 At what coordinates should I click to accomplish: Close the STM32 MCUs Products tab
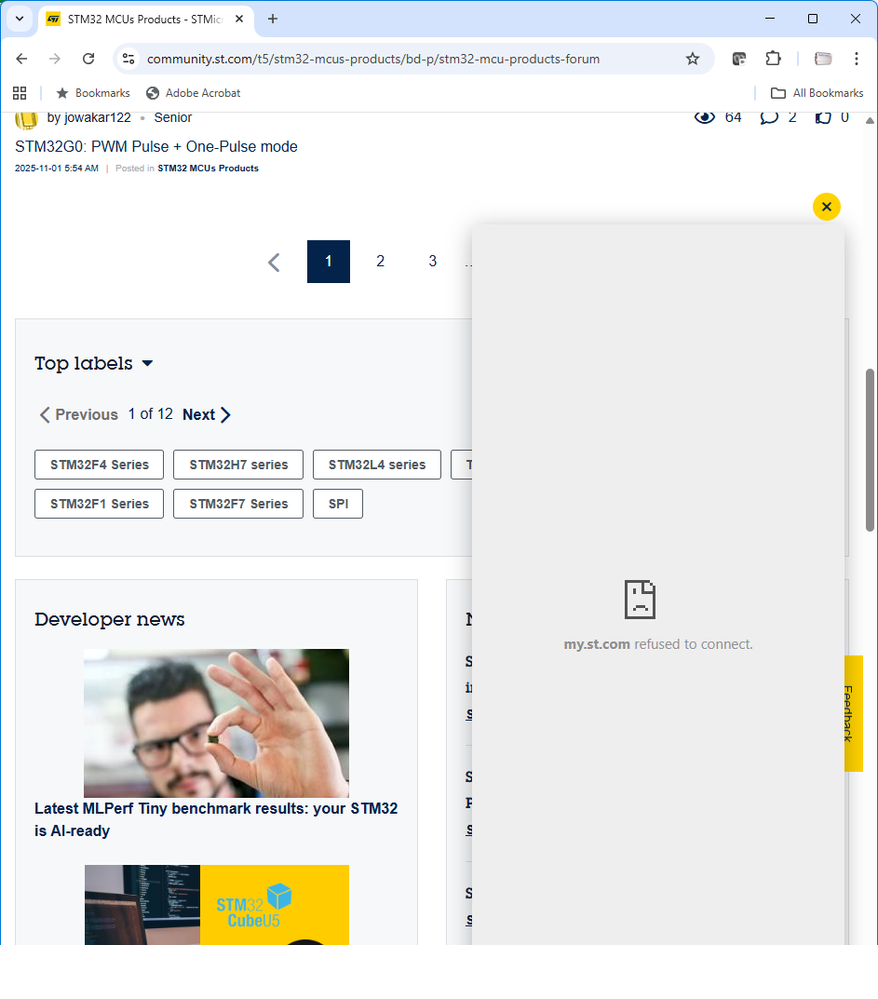pos(239,19)
